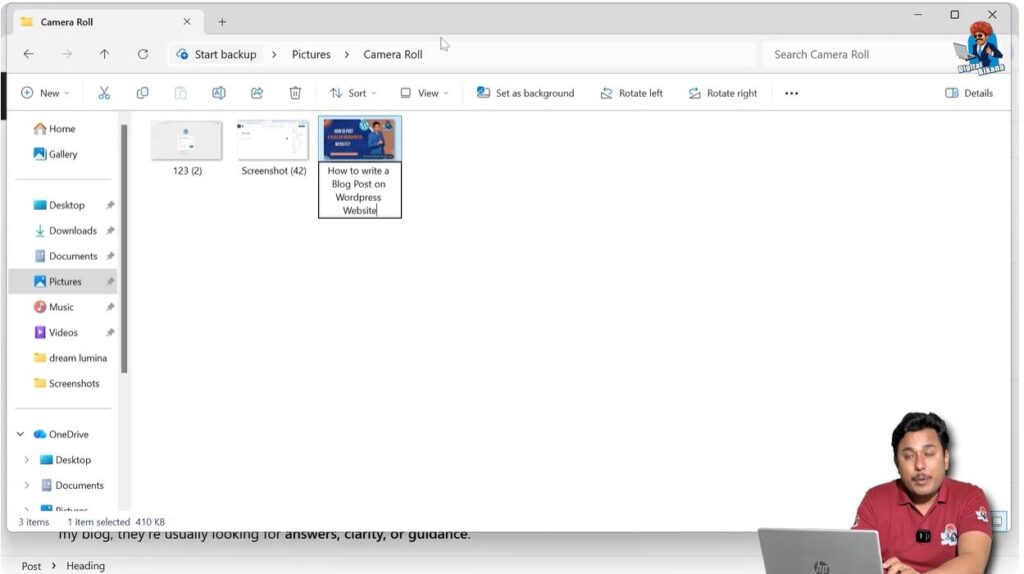Click Rotate right button
The image size is (1024, 574).
coord(723,93)
